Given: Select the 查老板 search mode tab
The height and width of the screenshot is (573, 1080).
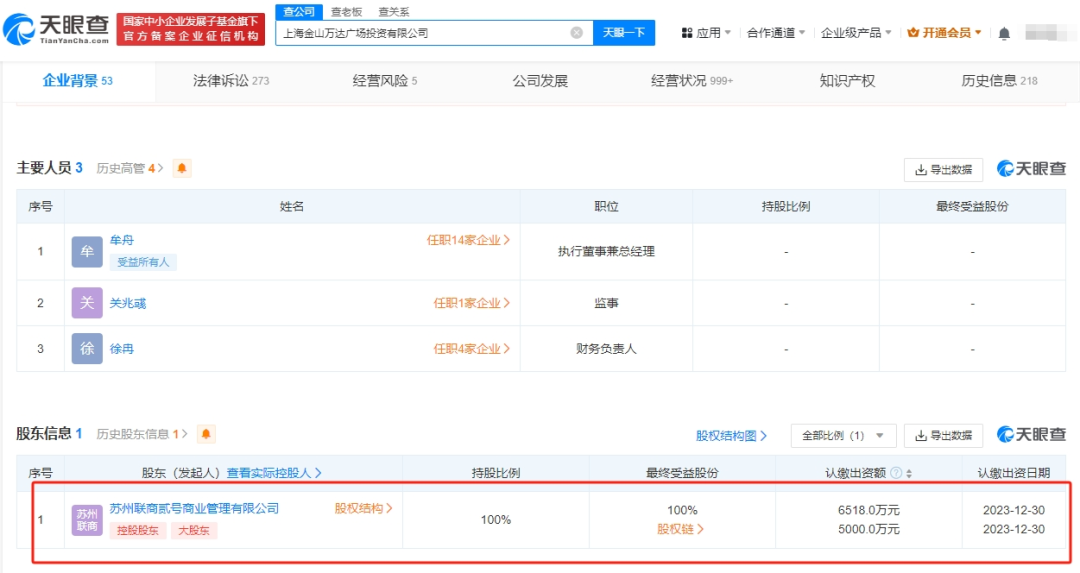Looking at the screenshot, I should [346, 12].
